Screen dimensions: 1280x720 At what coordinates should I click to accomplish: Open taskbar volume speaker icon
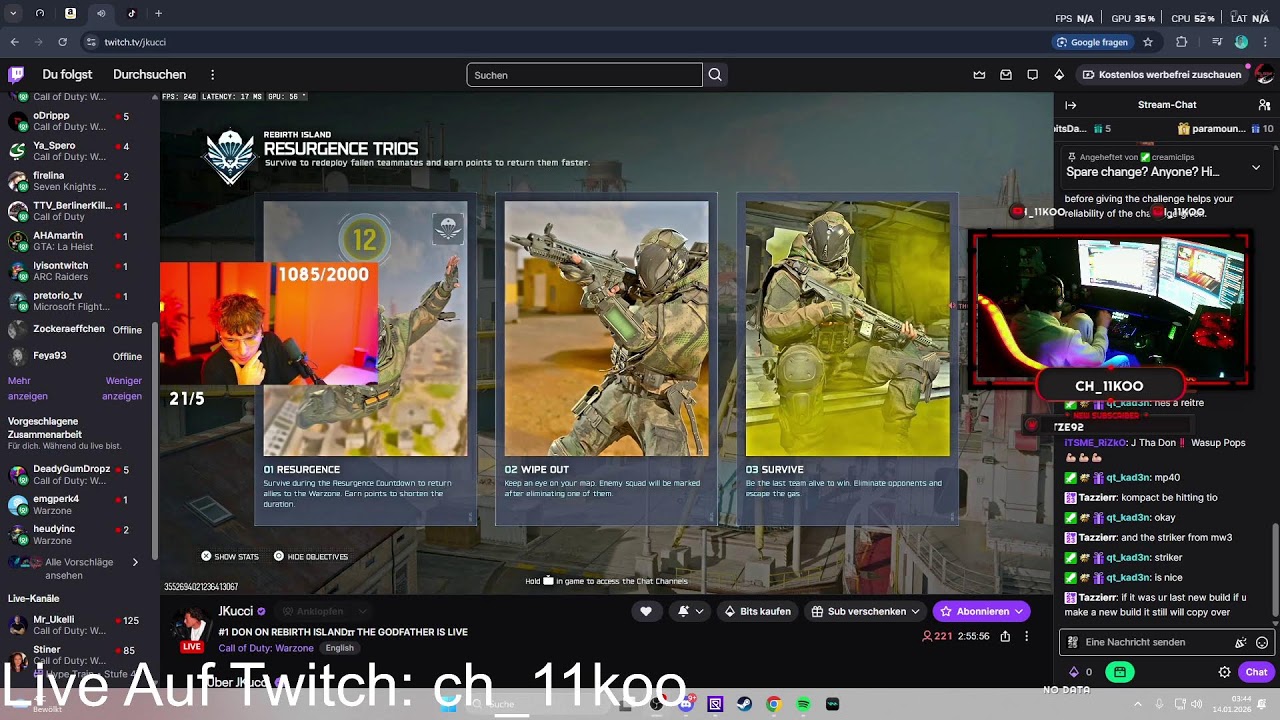click(x=1196, y=704)
